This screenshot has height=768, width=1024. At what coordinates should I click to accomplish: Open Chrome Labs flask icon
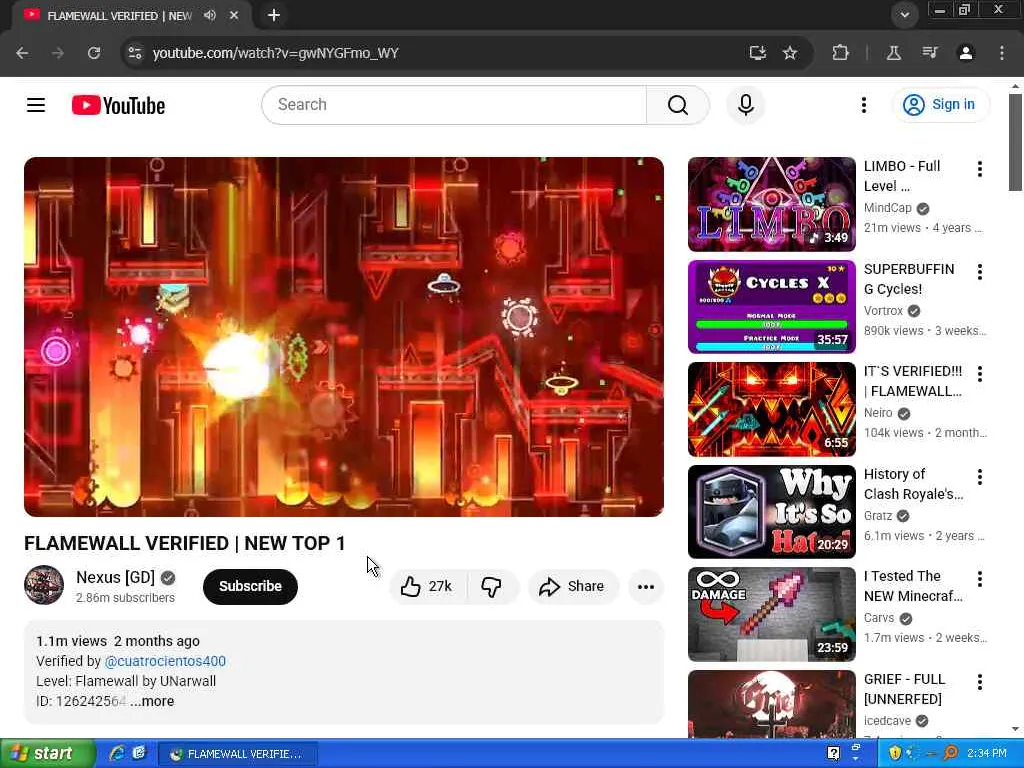pyautogui.click(x=894, y=53)
